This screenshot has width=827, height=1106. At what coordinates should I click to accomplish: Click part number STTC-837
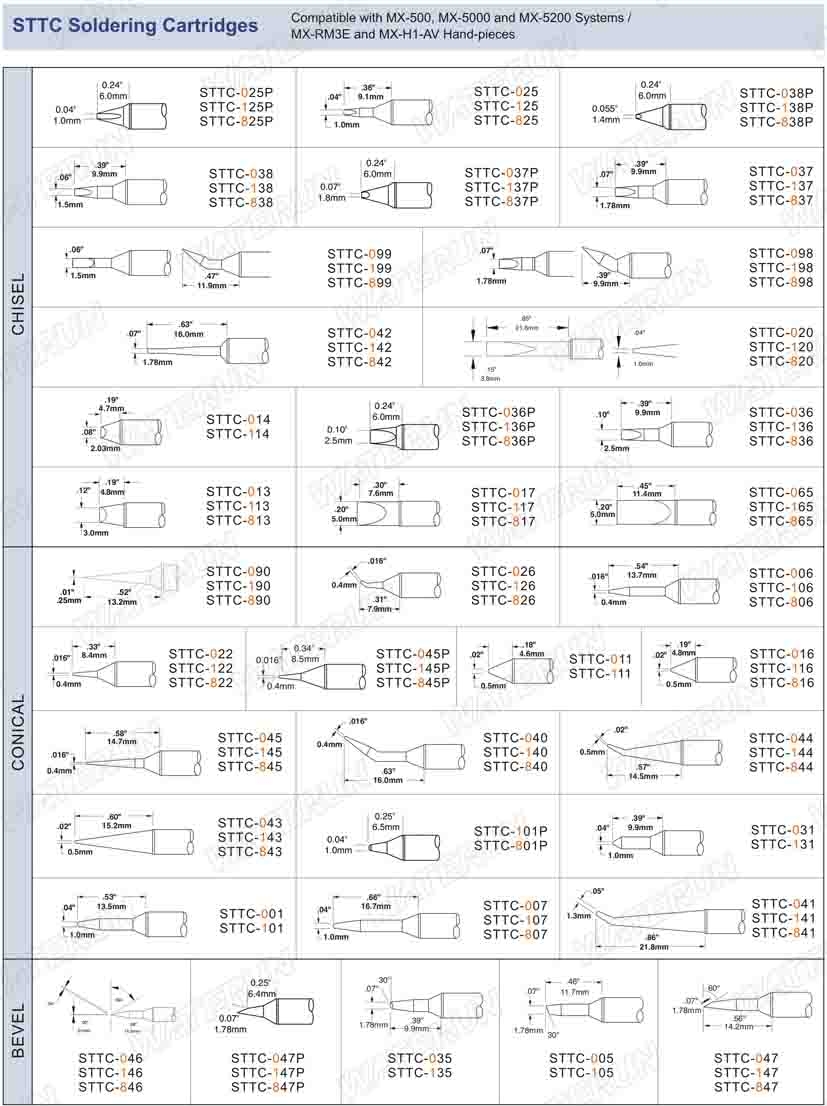(x=781, y=200)
